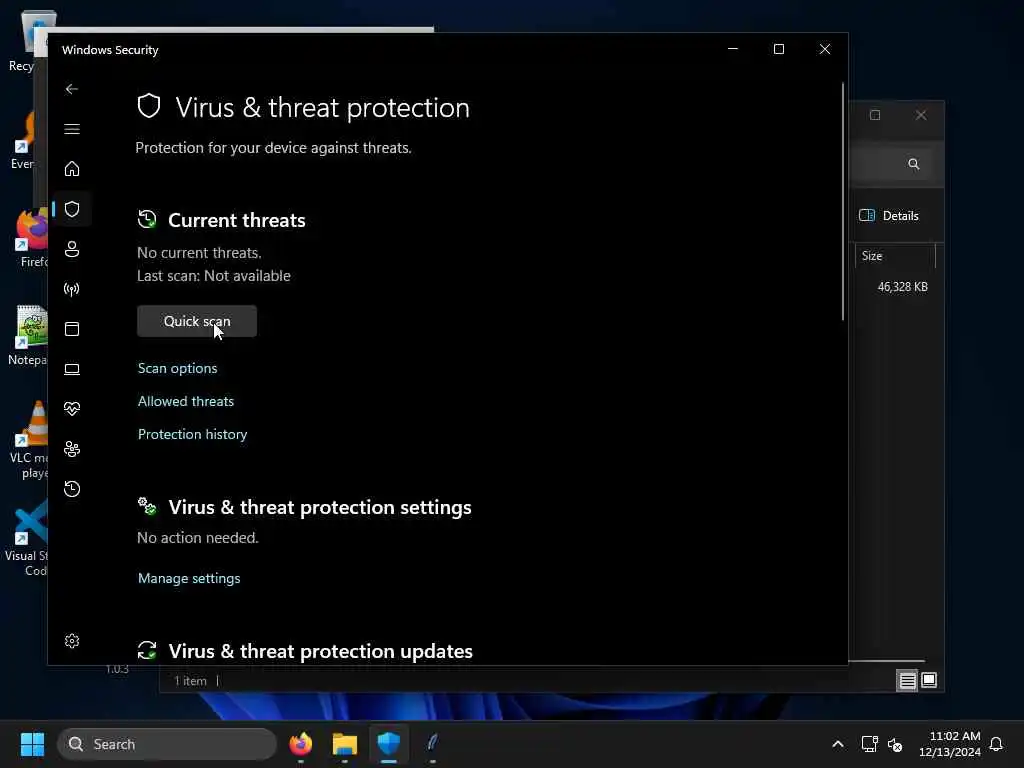Open App & browser control icon
This screenshot has height=768, width=1024.
(x=72, y=328)
